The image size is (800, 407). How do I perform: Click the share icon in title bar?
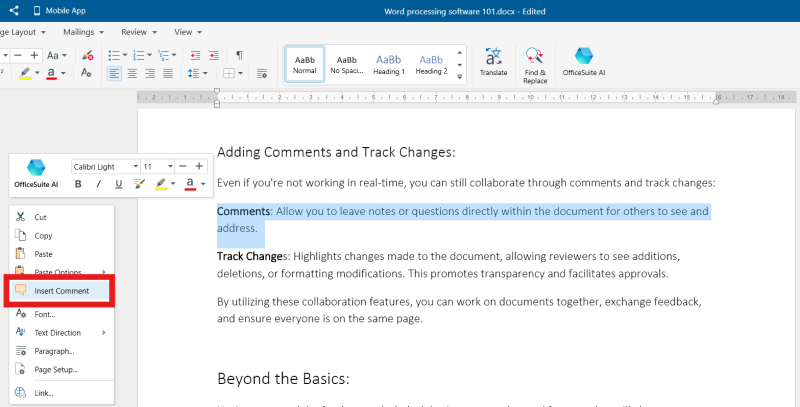click(14, 10)
